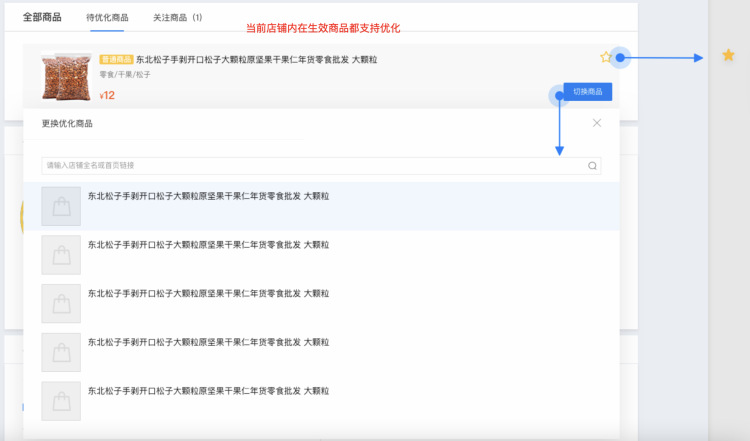Click the fifth result's placeholder bag icon
This screenshot has width=750, height=441.
61,400
